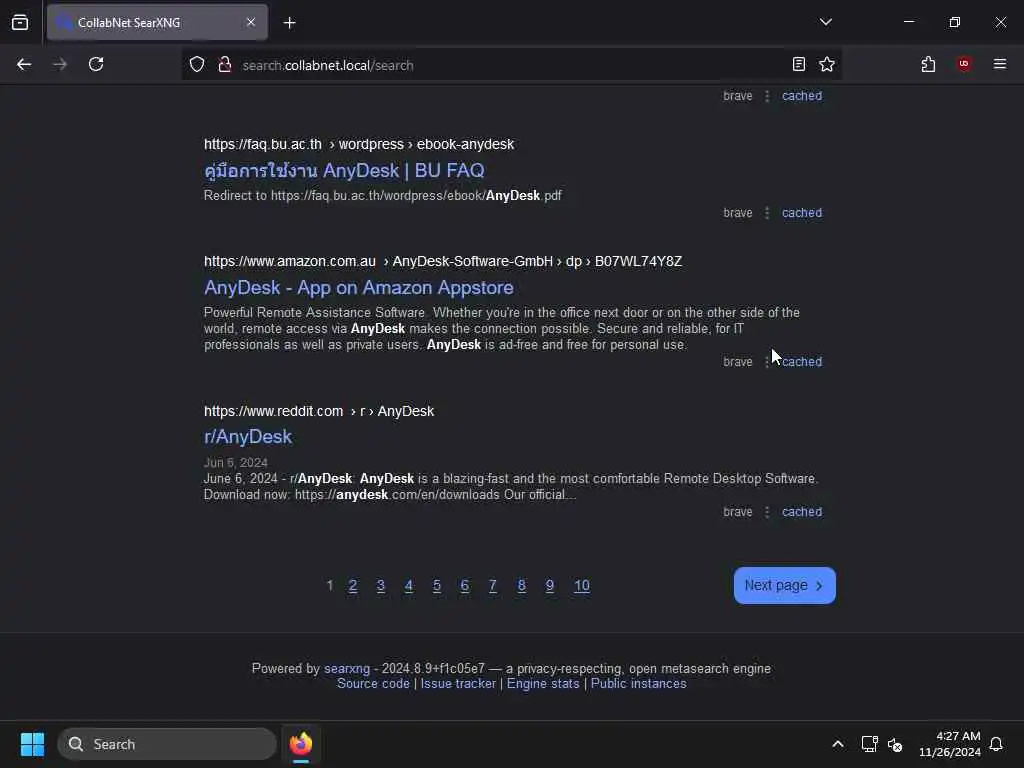Screen dimensions: 1024x768
Task: Open the Engine stats footer link
Action: [x=543, y=684]
